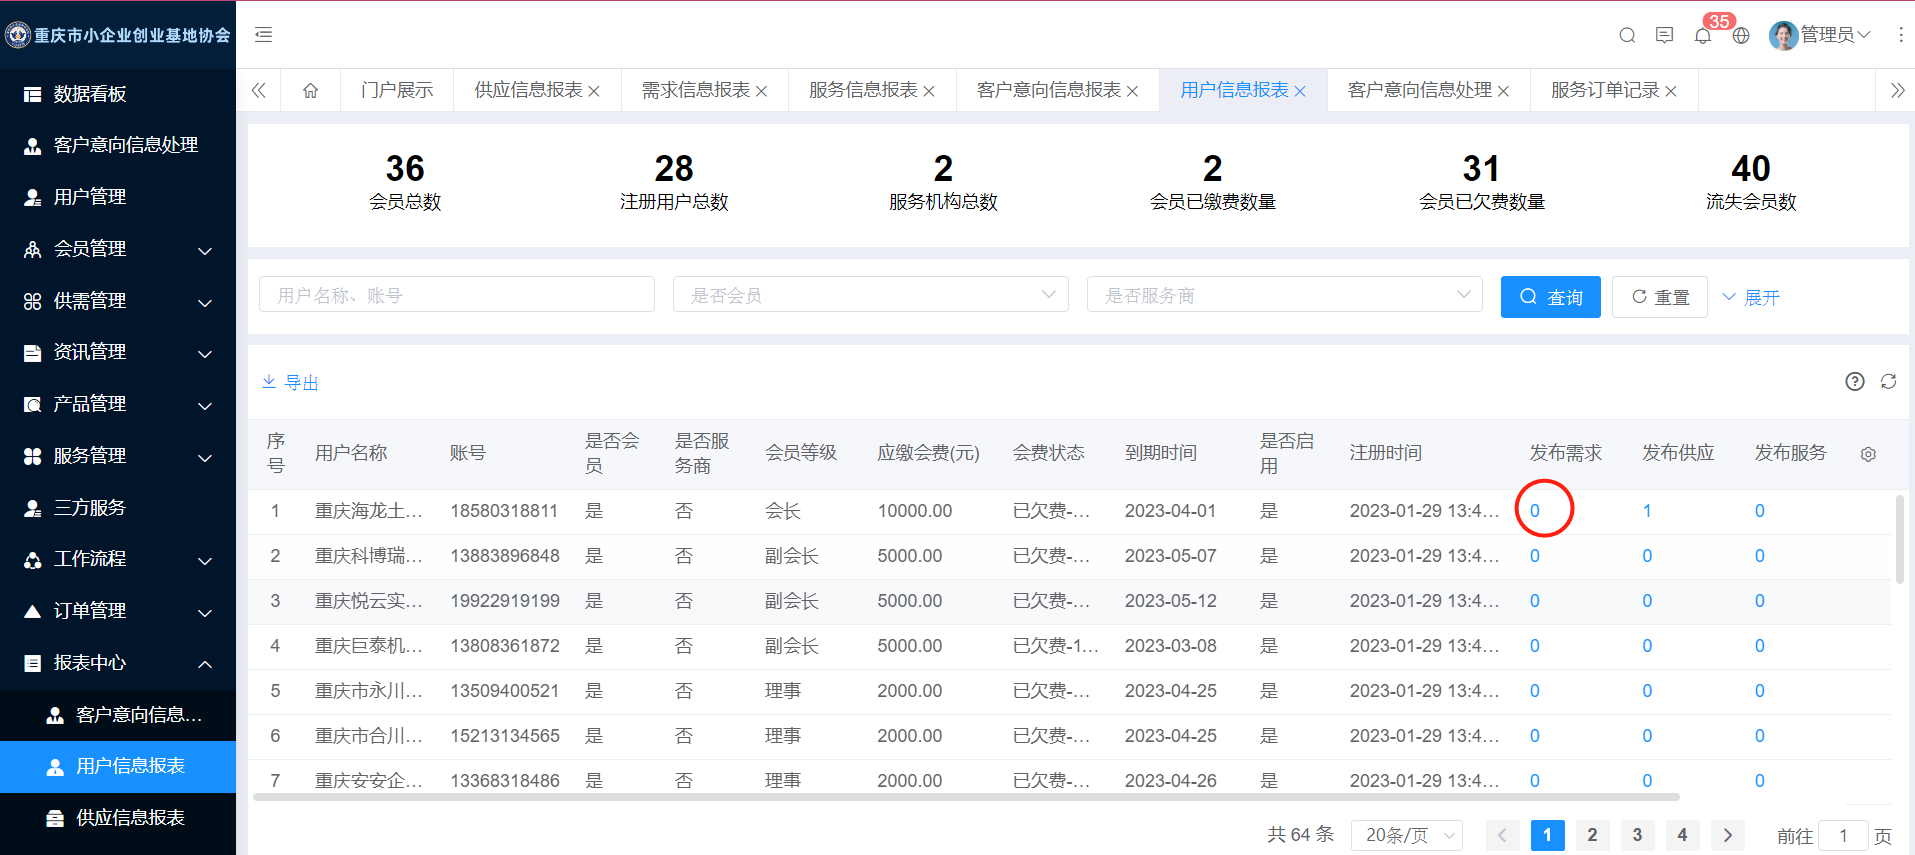The image size is (1915, 855).
Task: Click the 前往 page number input
Action: click(x=1843, y=835)
